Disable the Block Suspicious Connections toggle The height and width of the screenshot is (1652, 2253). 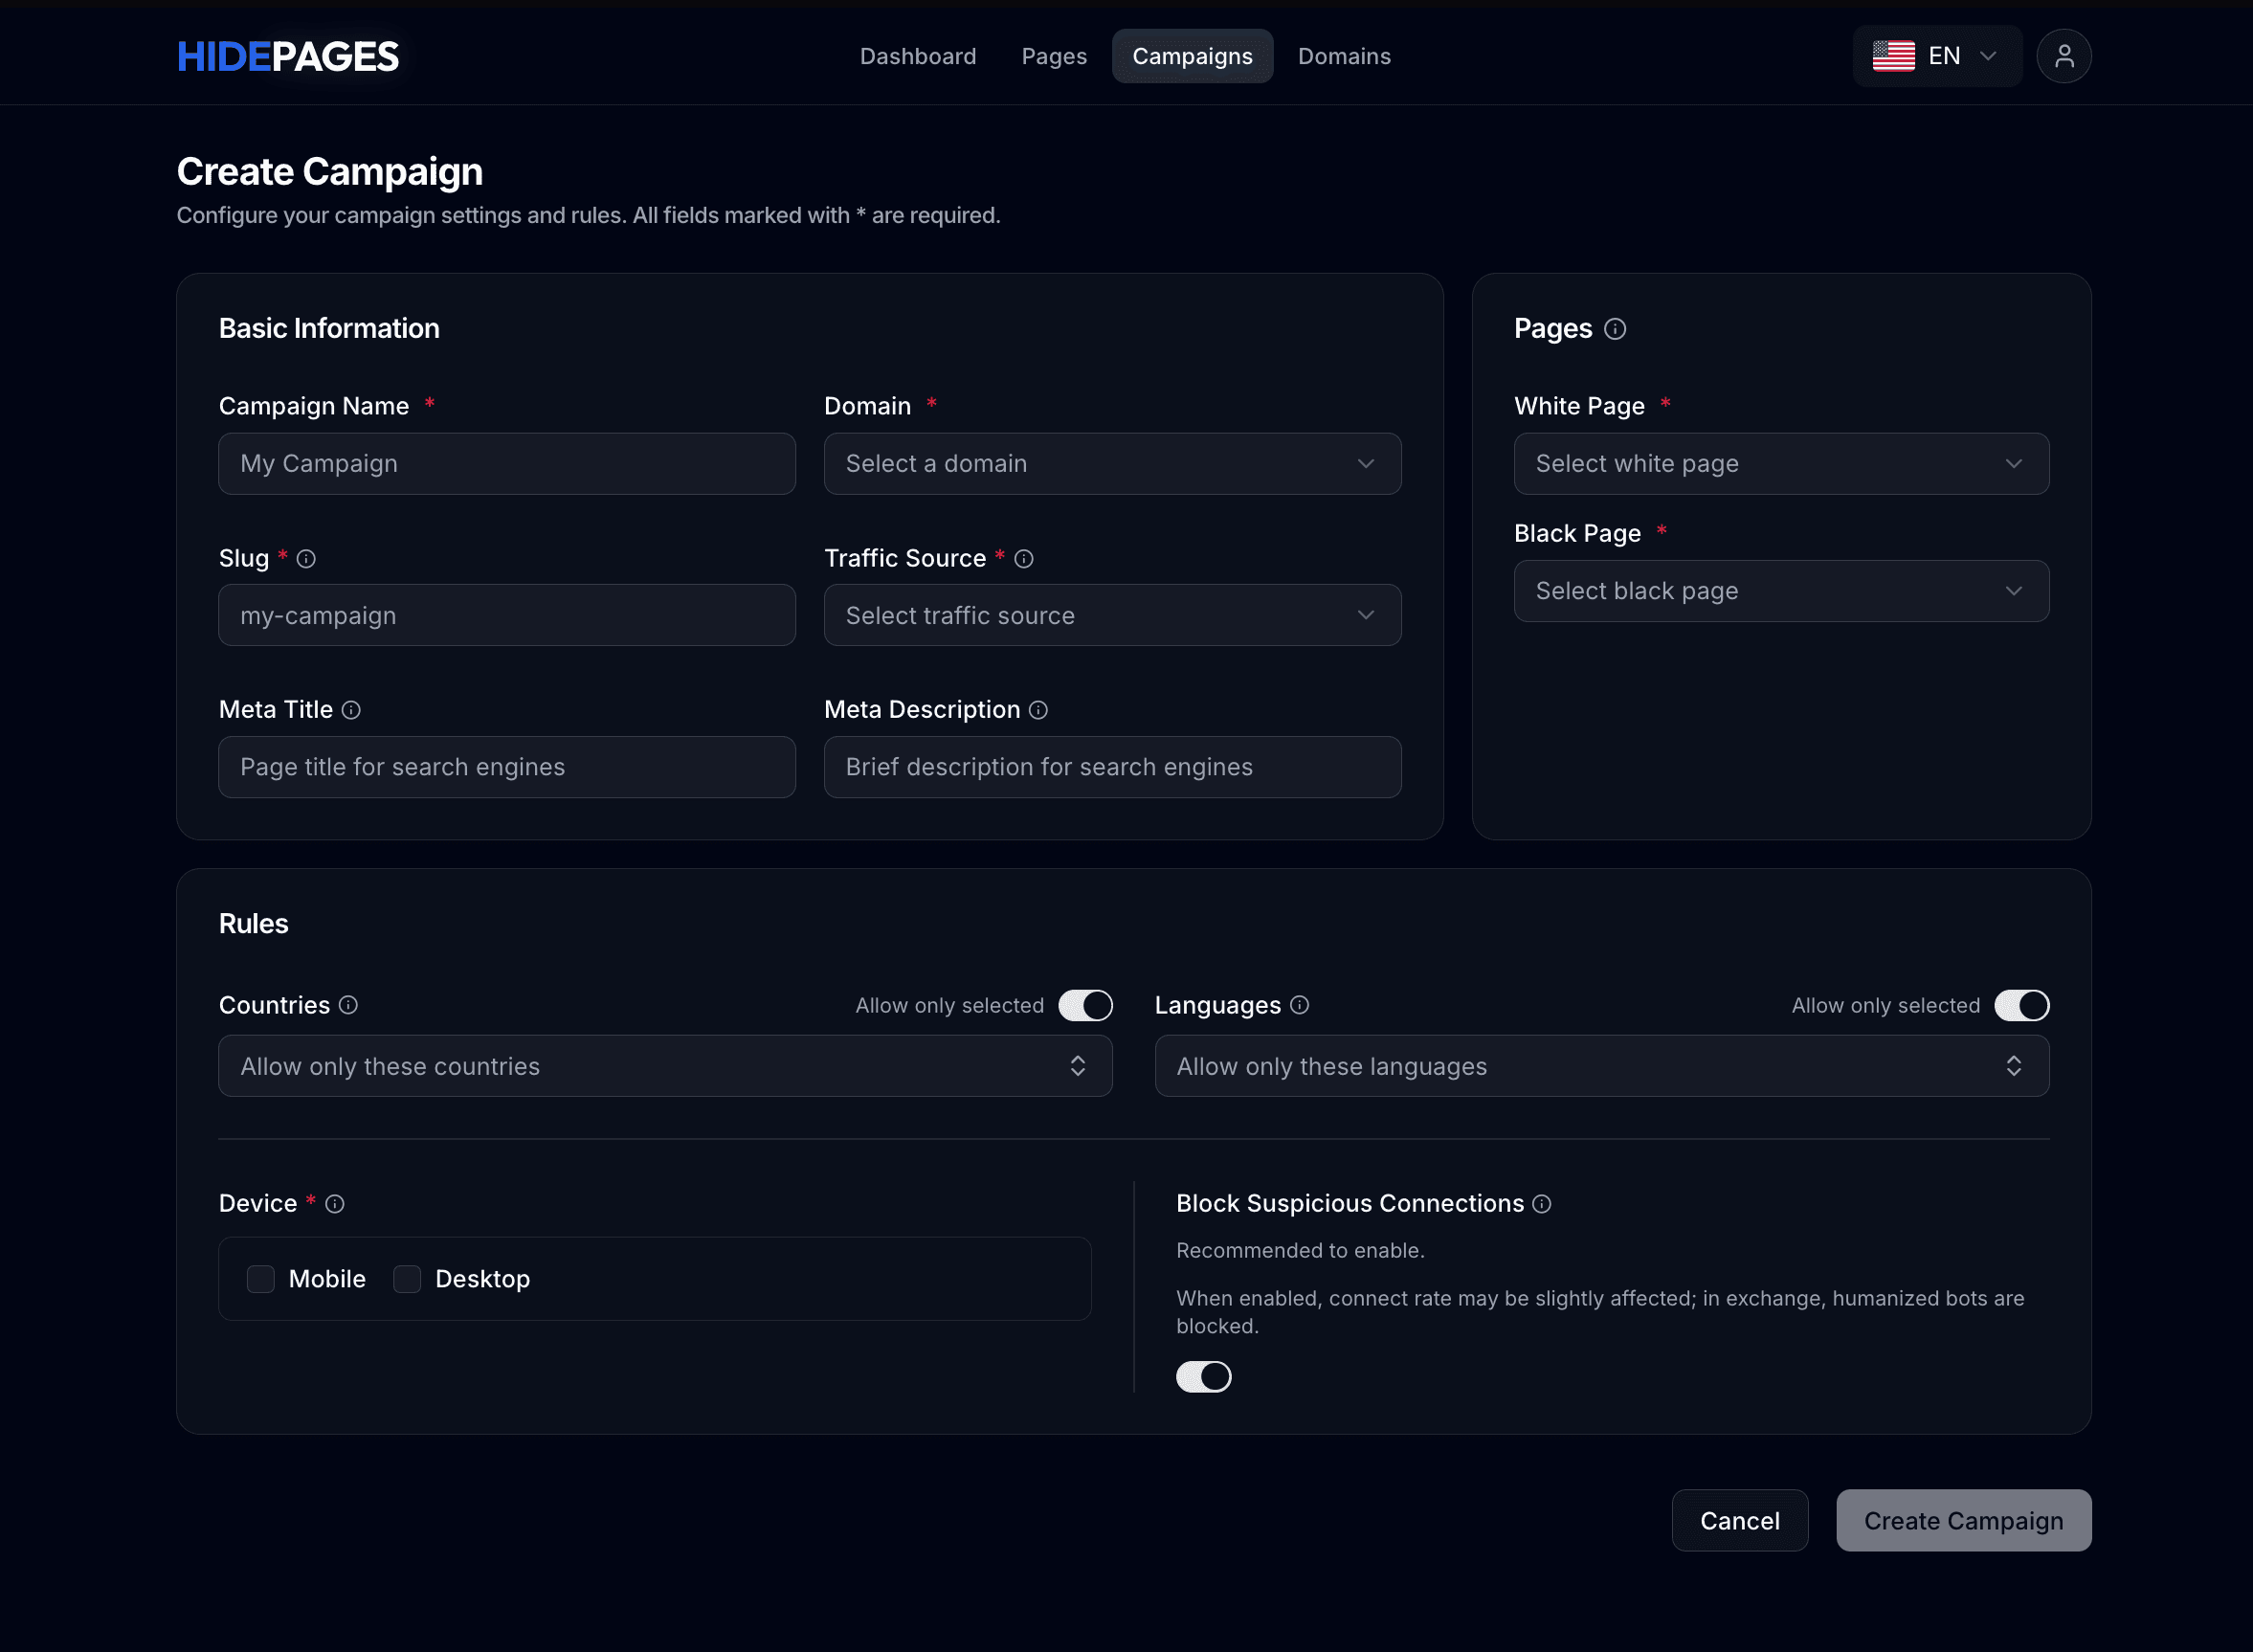pos(1204,1376)
